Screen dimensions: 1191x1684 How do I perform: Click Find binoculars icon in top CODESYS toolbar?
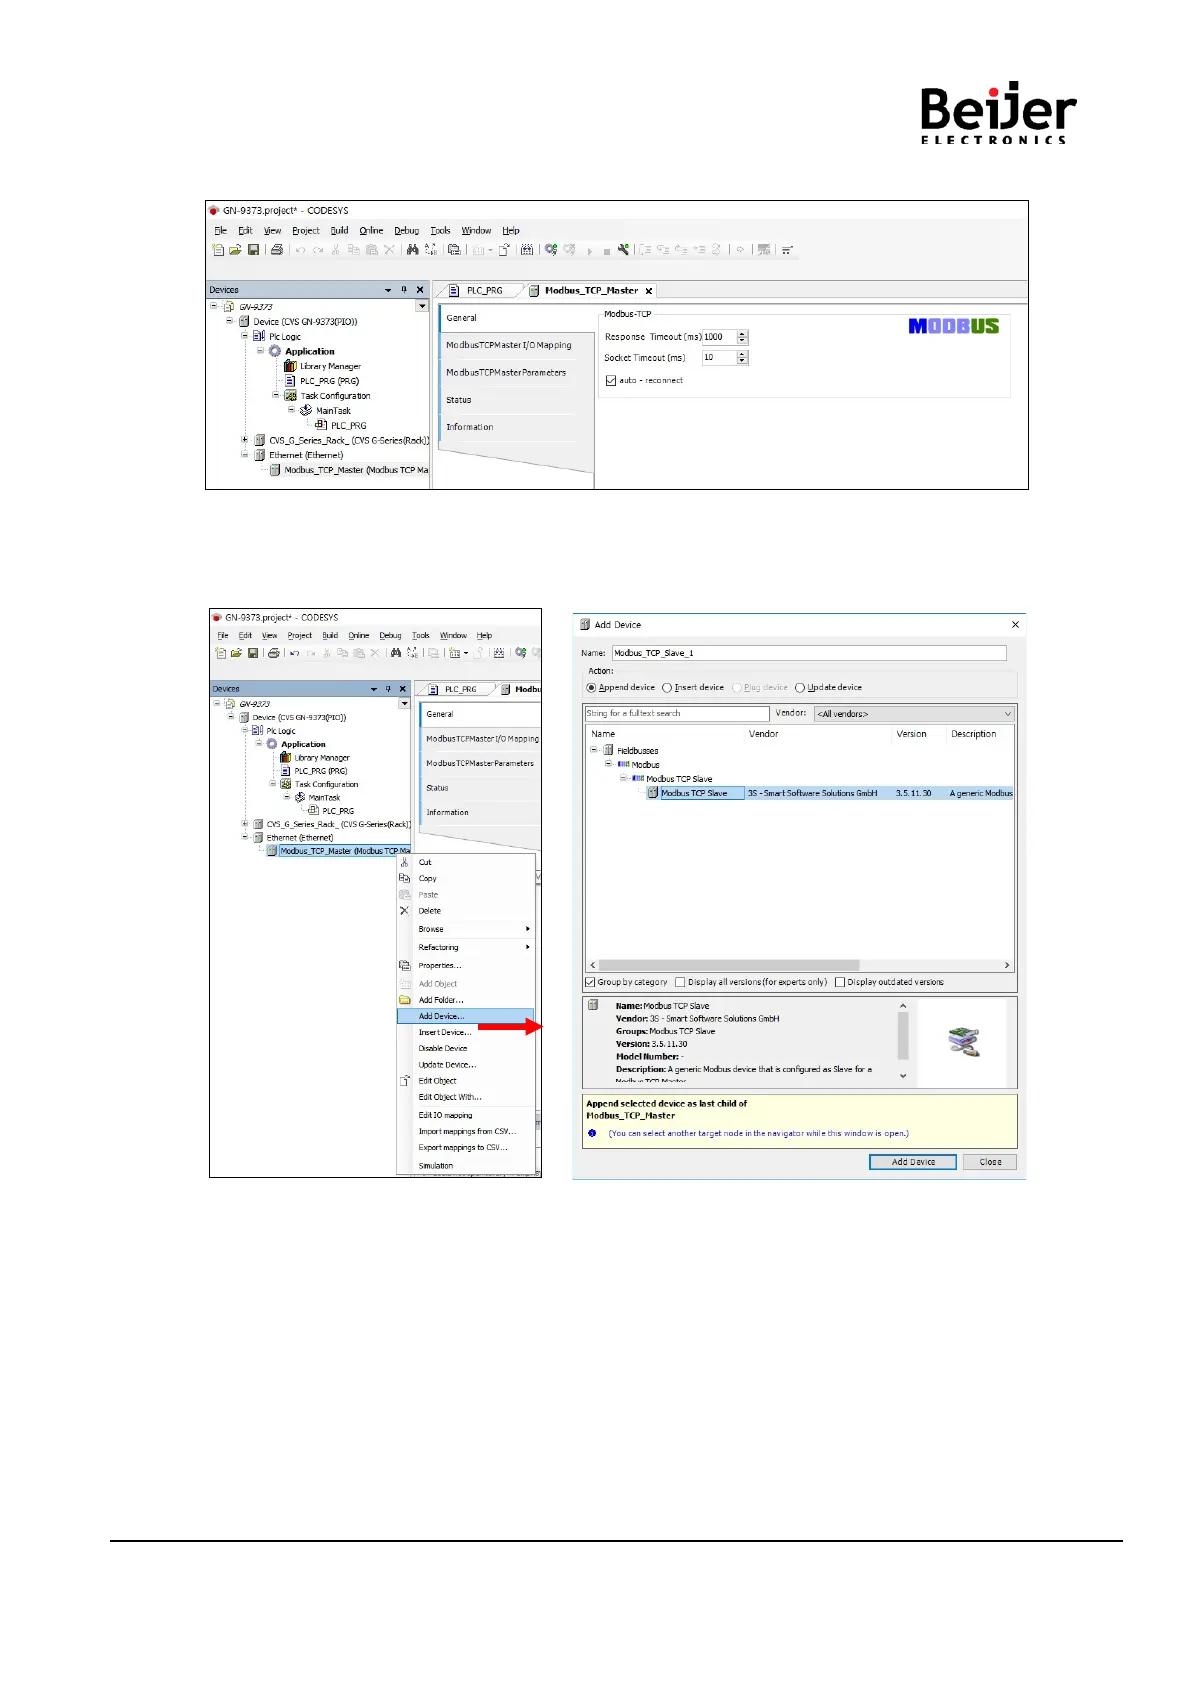[412, 250]
